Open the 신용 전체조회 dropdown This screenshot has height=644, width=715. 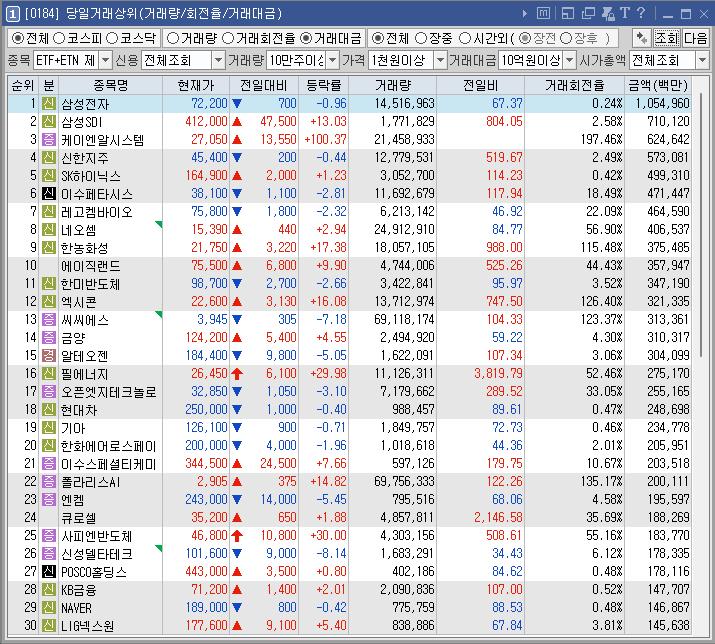[x=218, y=60]
